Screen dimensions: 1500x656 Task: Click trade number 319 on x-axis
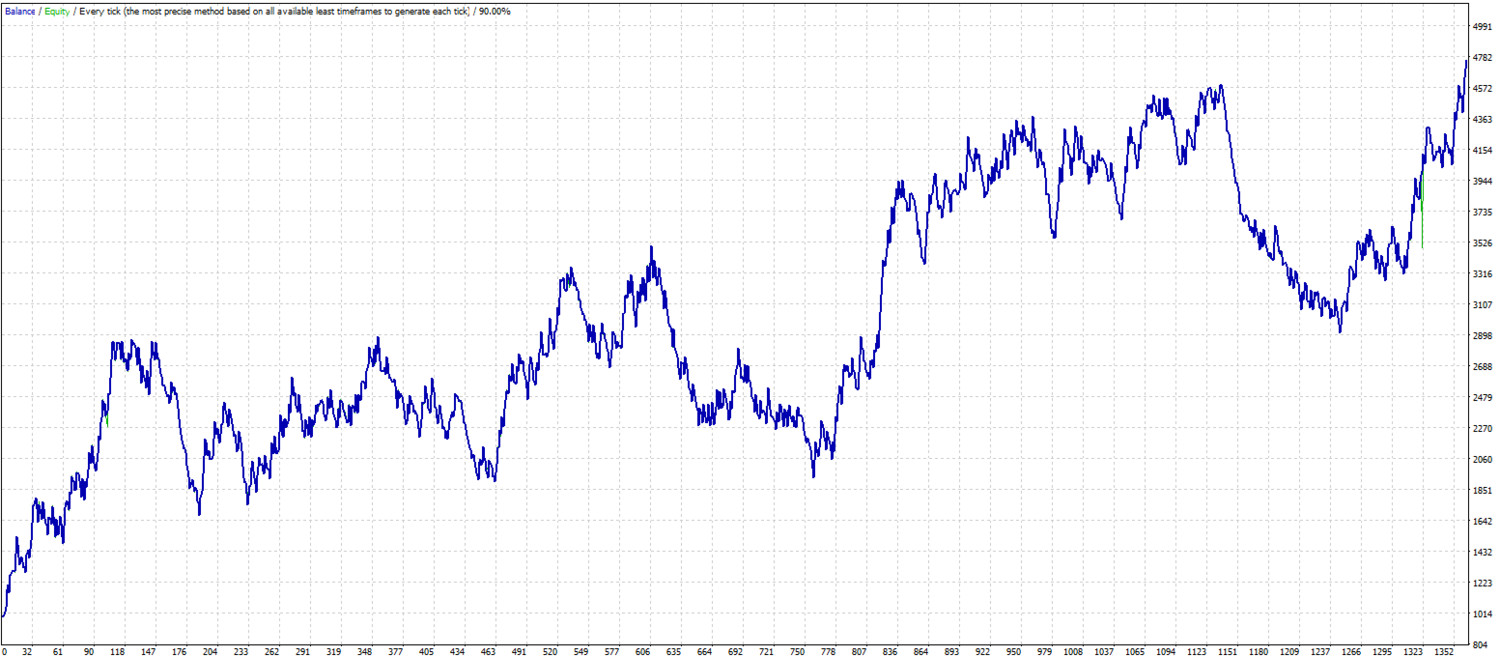point(333,650)
